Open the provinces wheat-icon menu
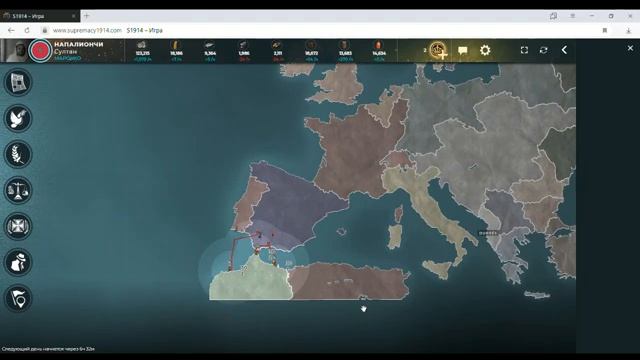 click(x=18, y=154)
